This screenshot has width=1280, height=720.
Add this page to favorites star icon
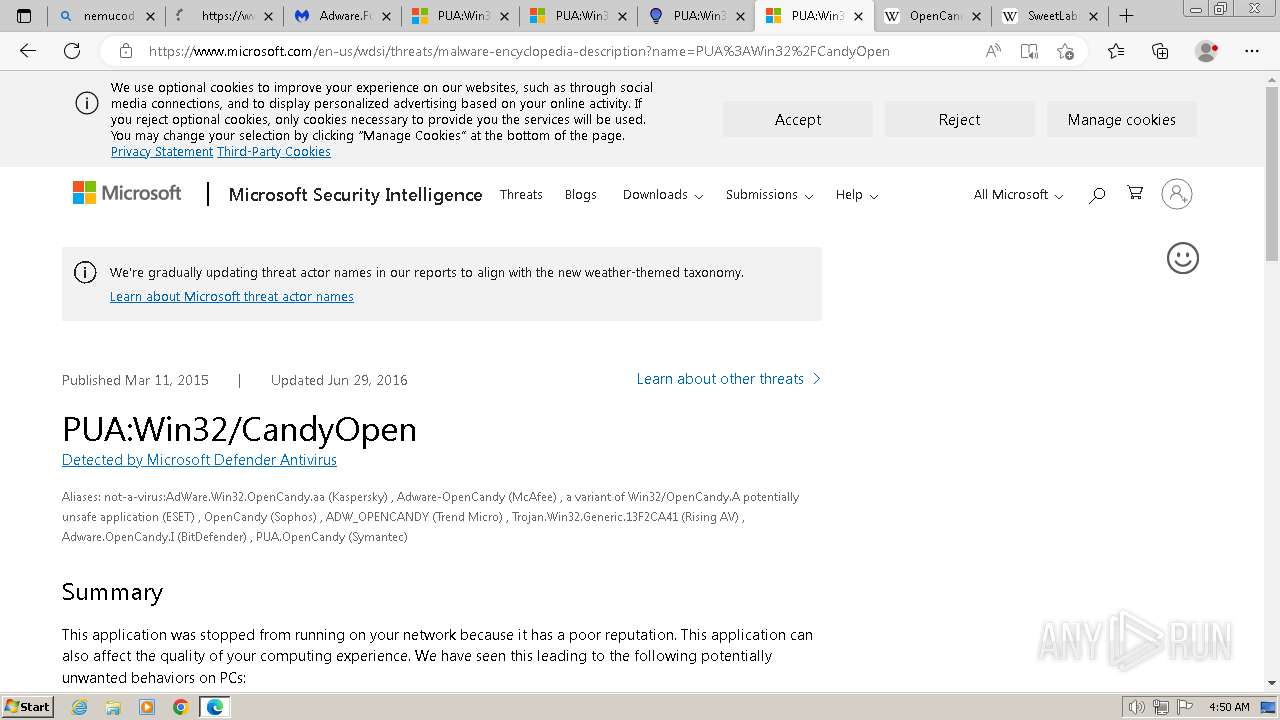tap(1065, 51)
